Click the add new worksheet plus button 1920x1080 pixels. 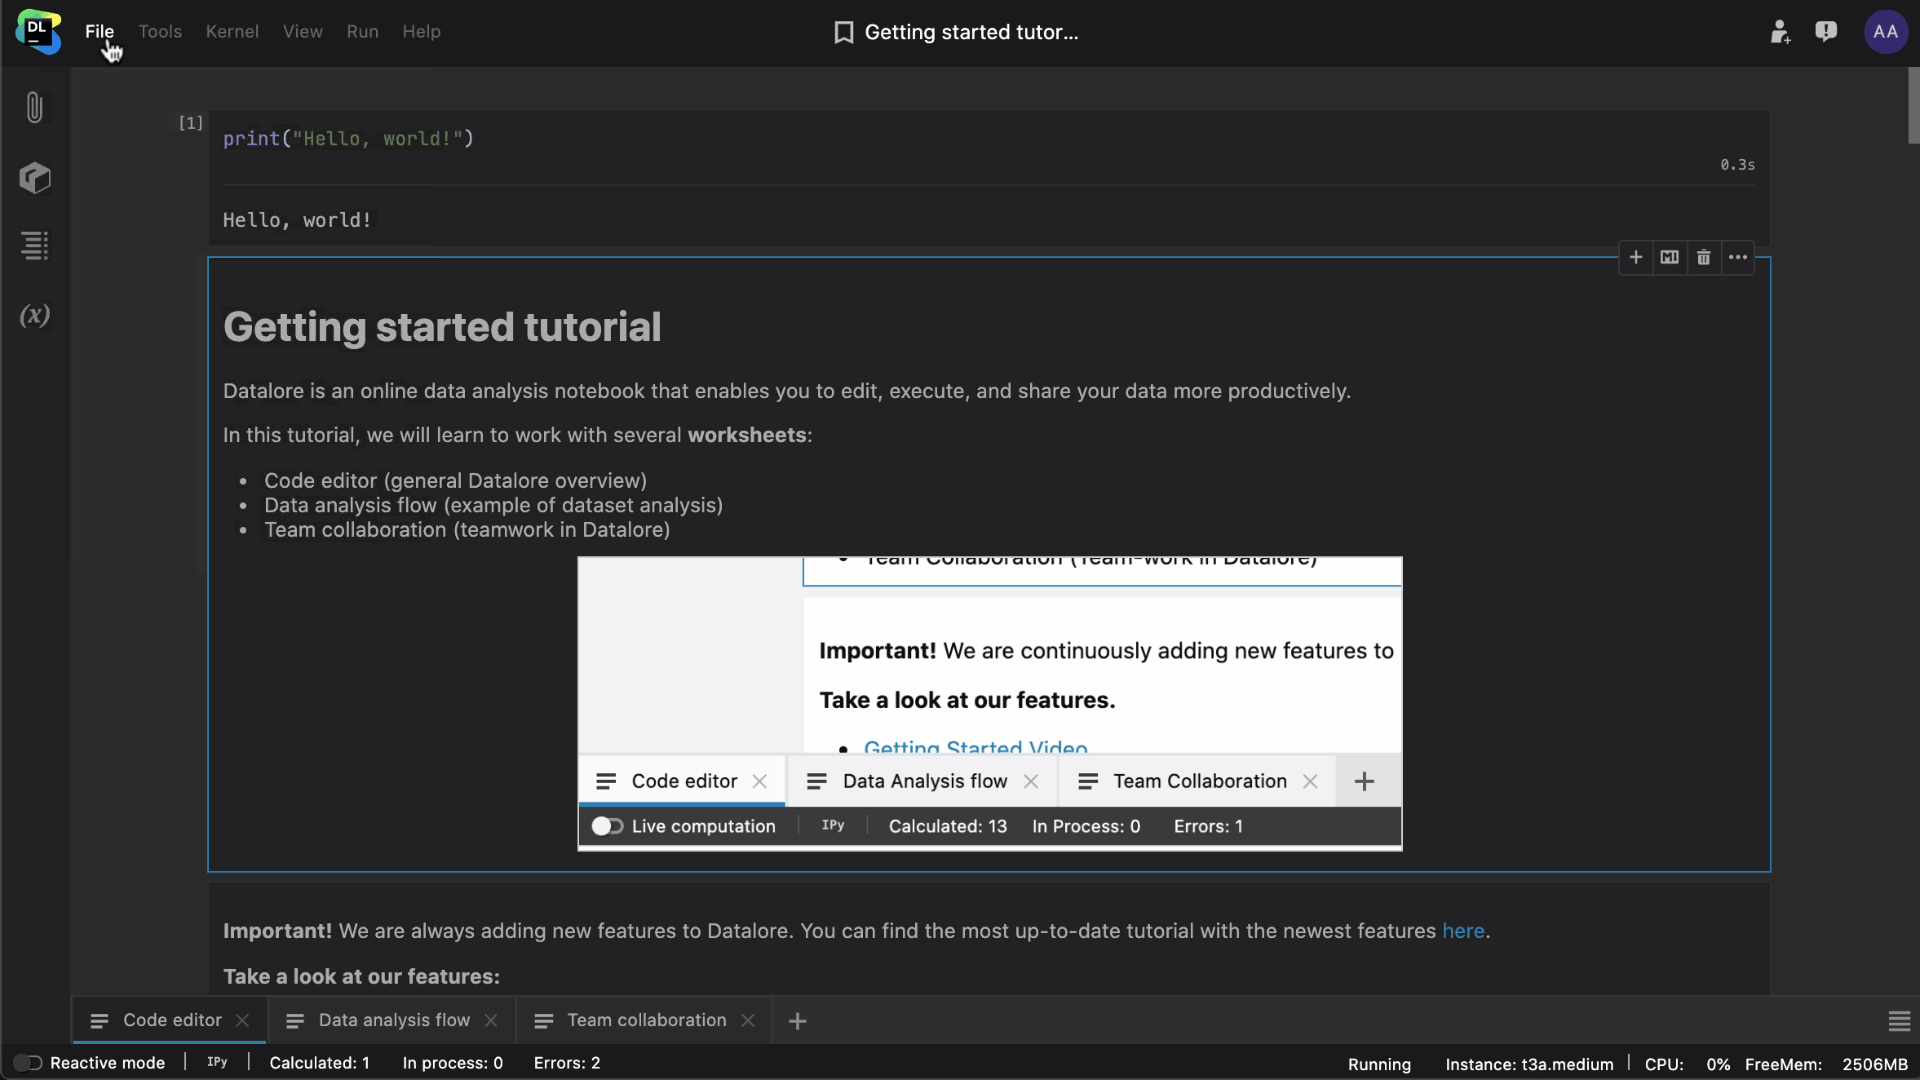pyautogui.click(x=798, y=1019)
